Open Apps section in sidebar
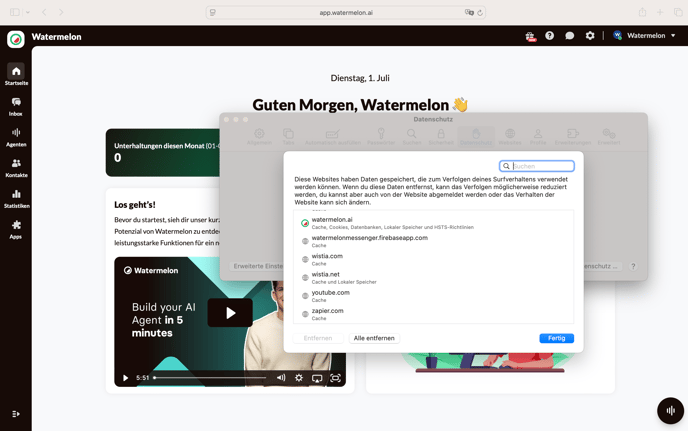The width and height of the screenshot is (688, 431). 16,230
